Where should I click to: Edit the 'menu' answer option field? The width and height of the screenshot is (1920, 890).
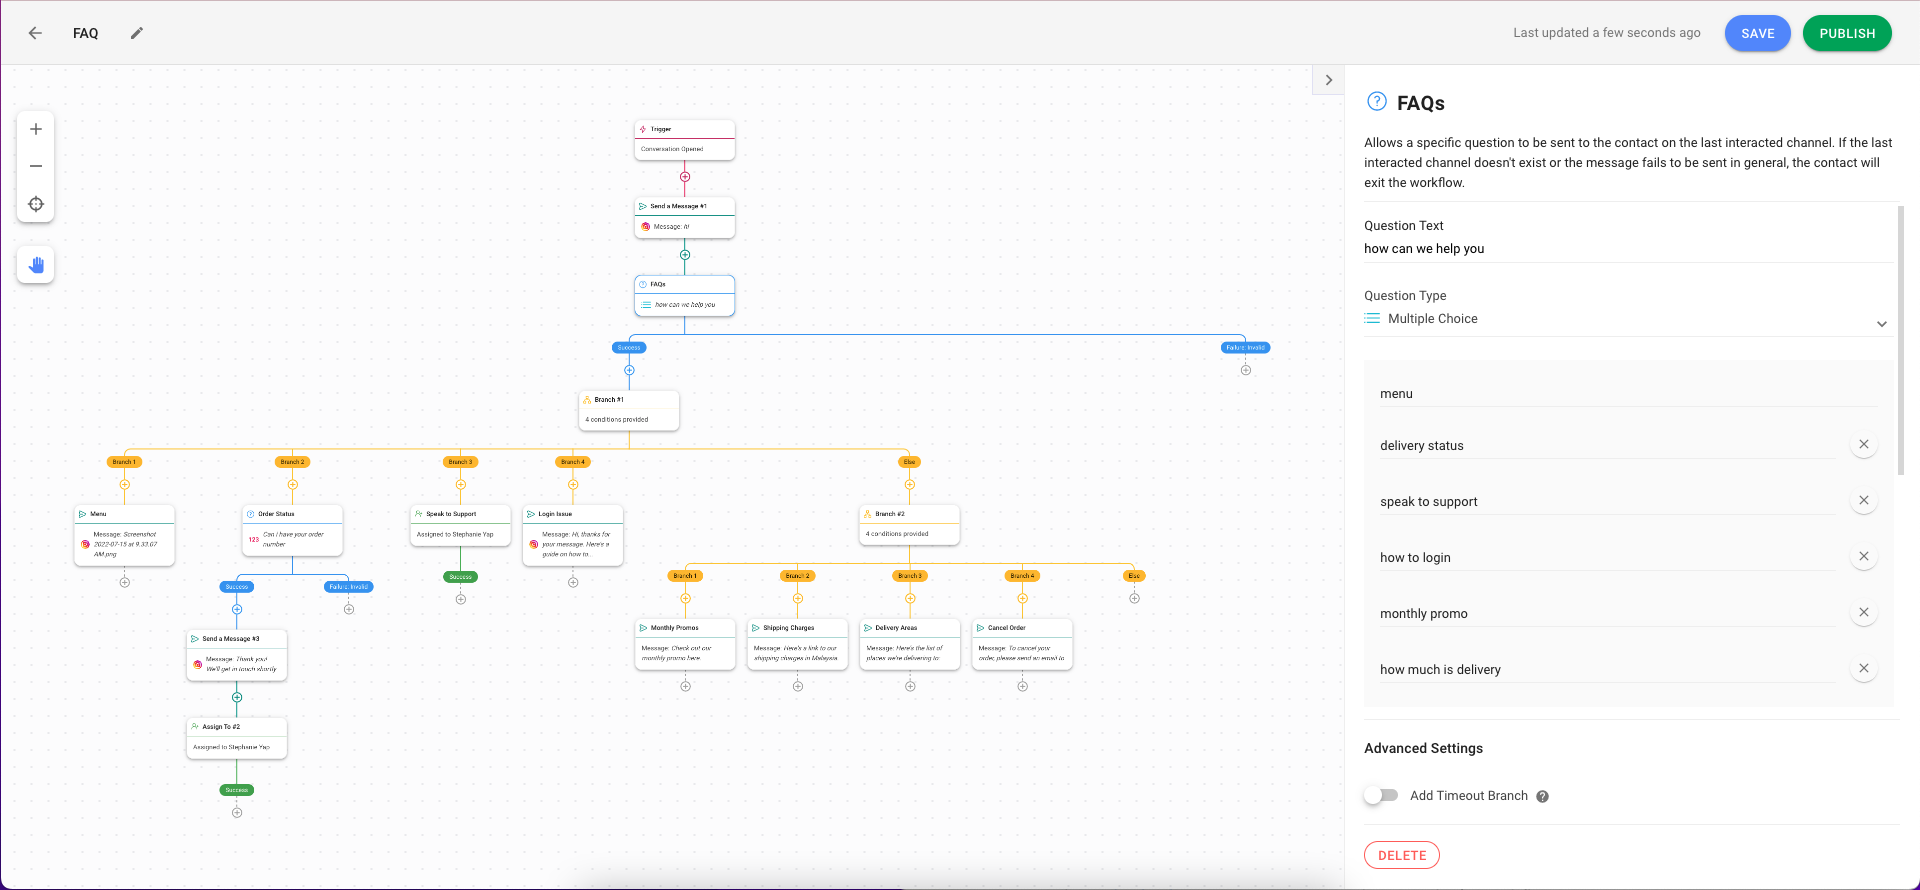tap(1627, 394)
